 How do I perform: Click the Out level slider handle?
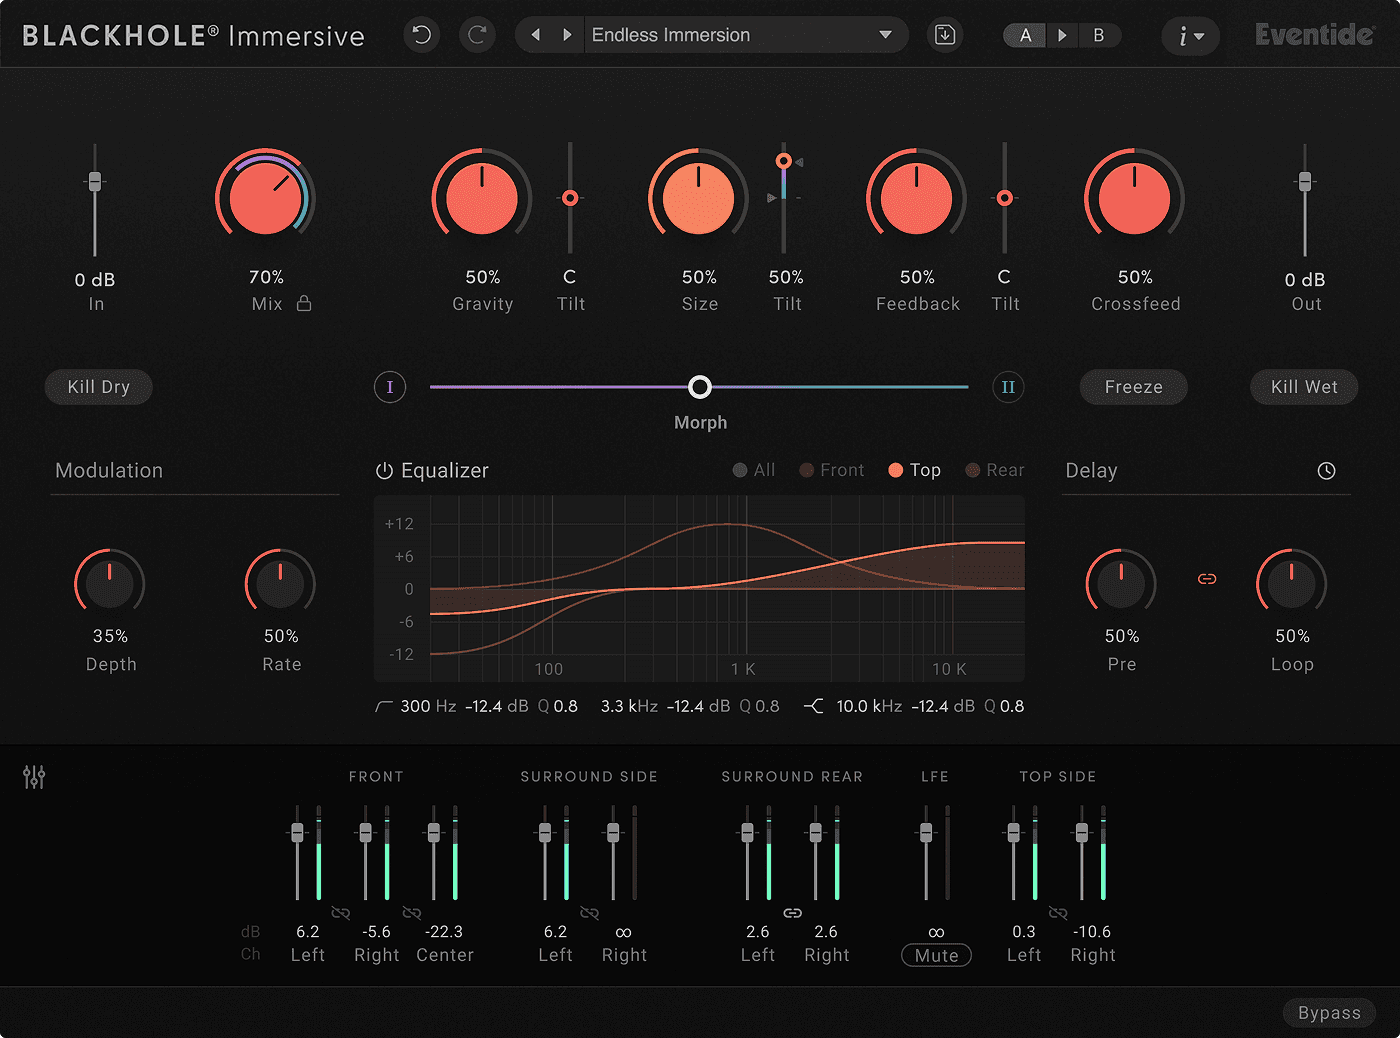[1305, 181]
